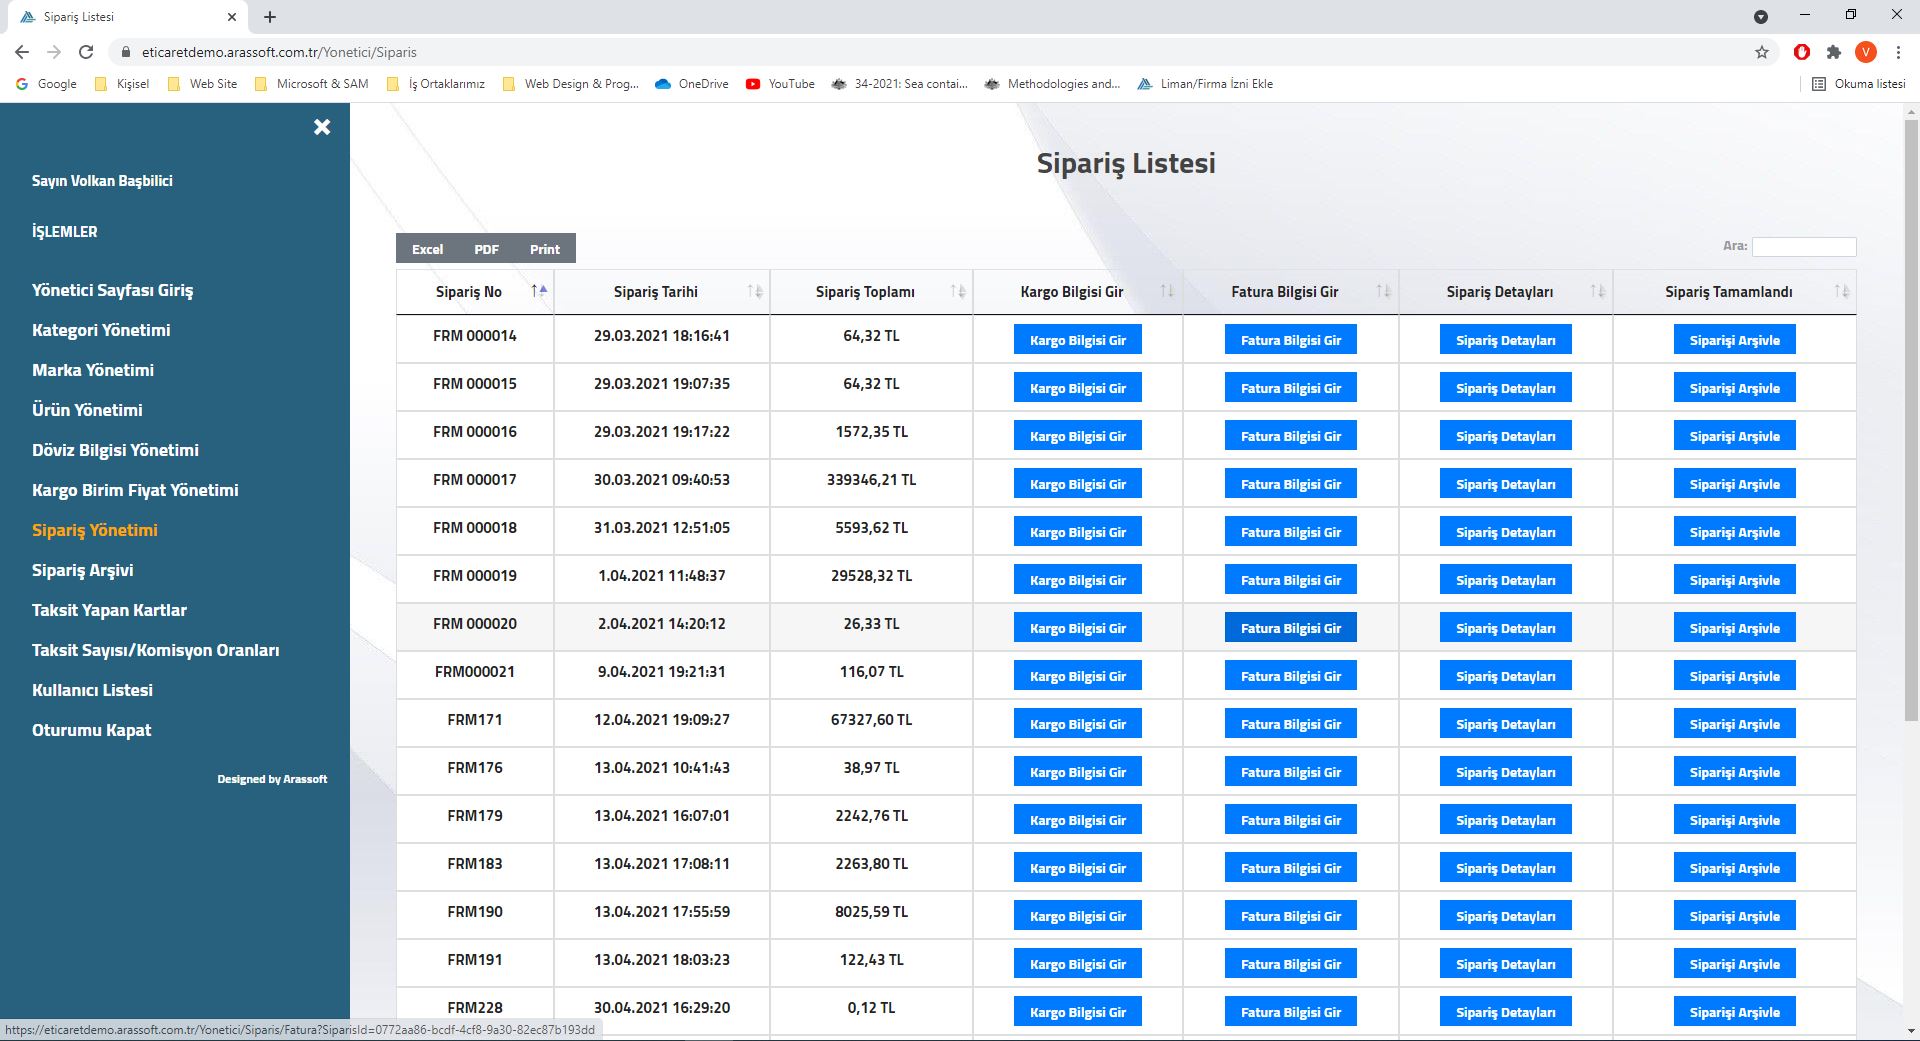1920x1041 pixels.
Task: Archive order FRM228
Action: pyautogui.click(x=1735, y=1012)
